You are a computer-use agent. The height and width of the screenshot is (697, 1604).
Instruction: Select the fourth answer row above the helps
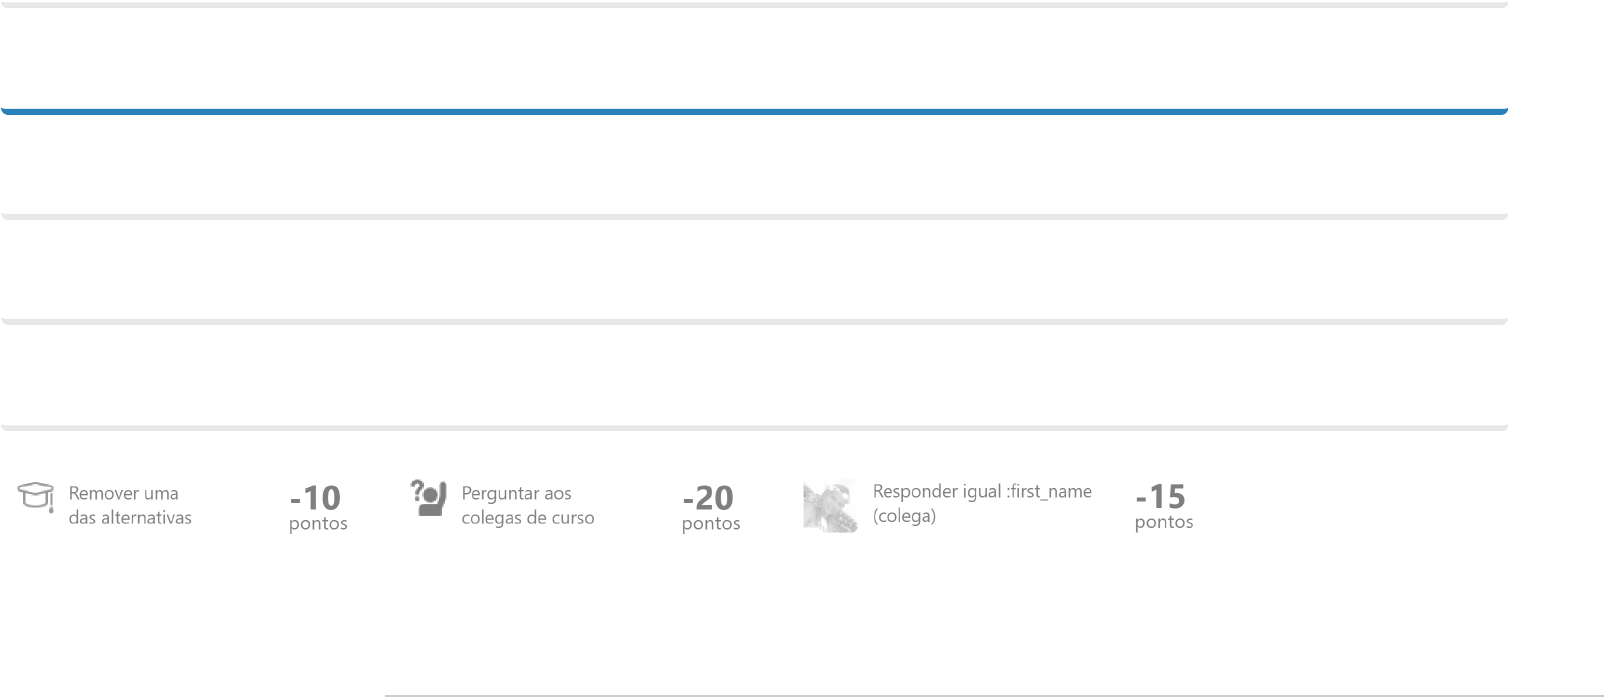tap(753, 376)
